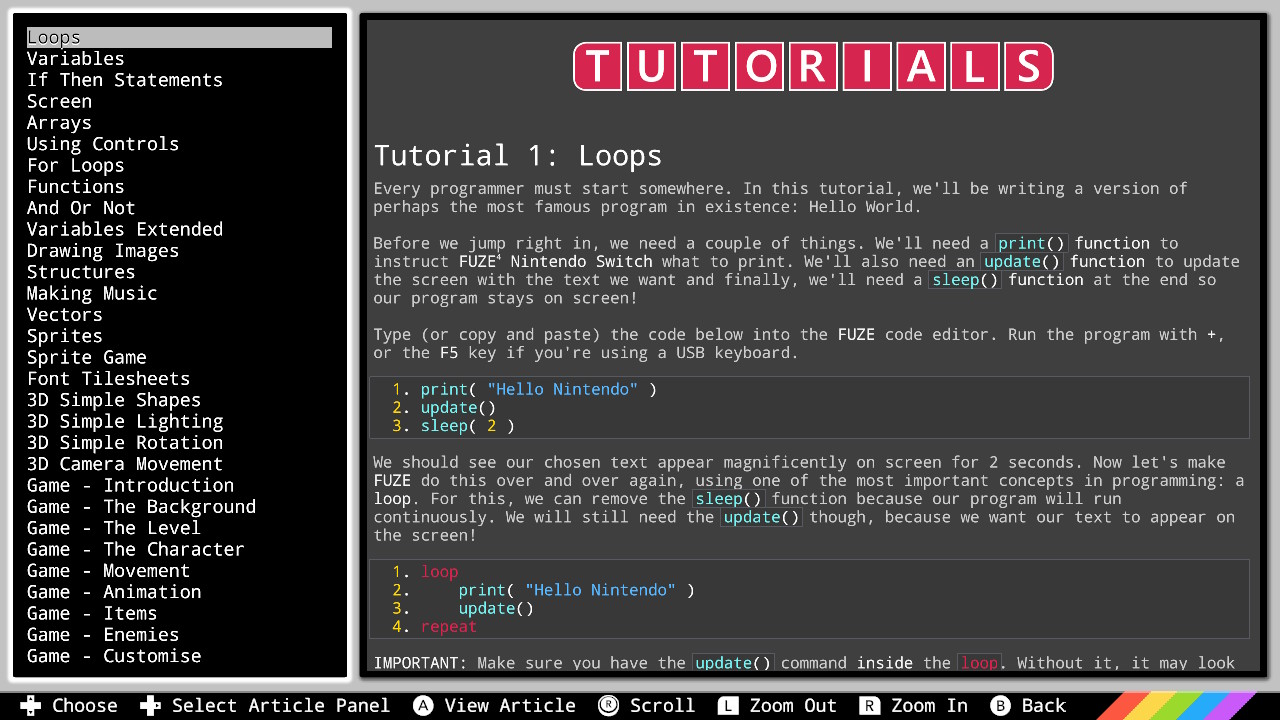The width and height of the screenshot is (1280, 720).
Task: Click the loop tag in the IMPORTANT note
Action: [x=980, y=663]
